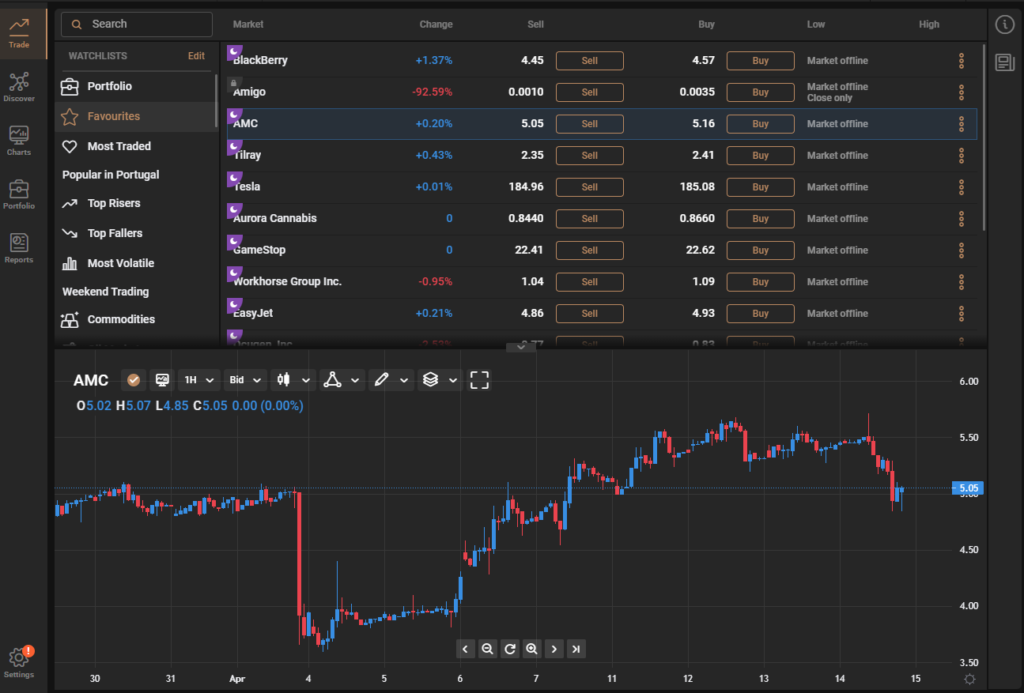The image size is (1024, 693).
Task: Click the Search field at the top left
Action: tap(136, 24)
